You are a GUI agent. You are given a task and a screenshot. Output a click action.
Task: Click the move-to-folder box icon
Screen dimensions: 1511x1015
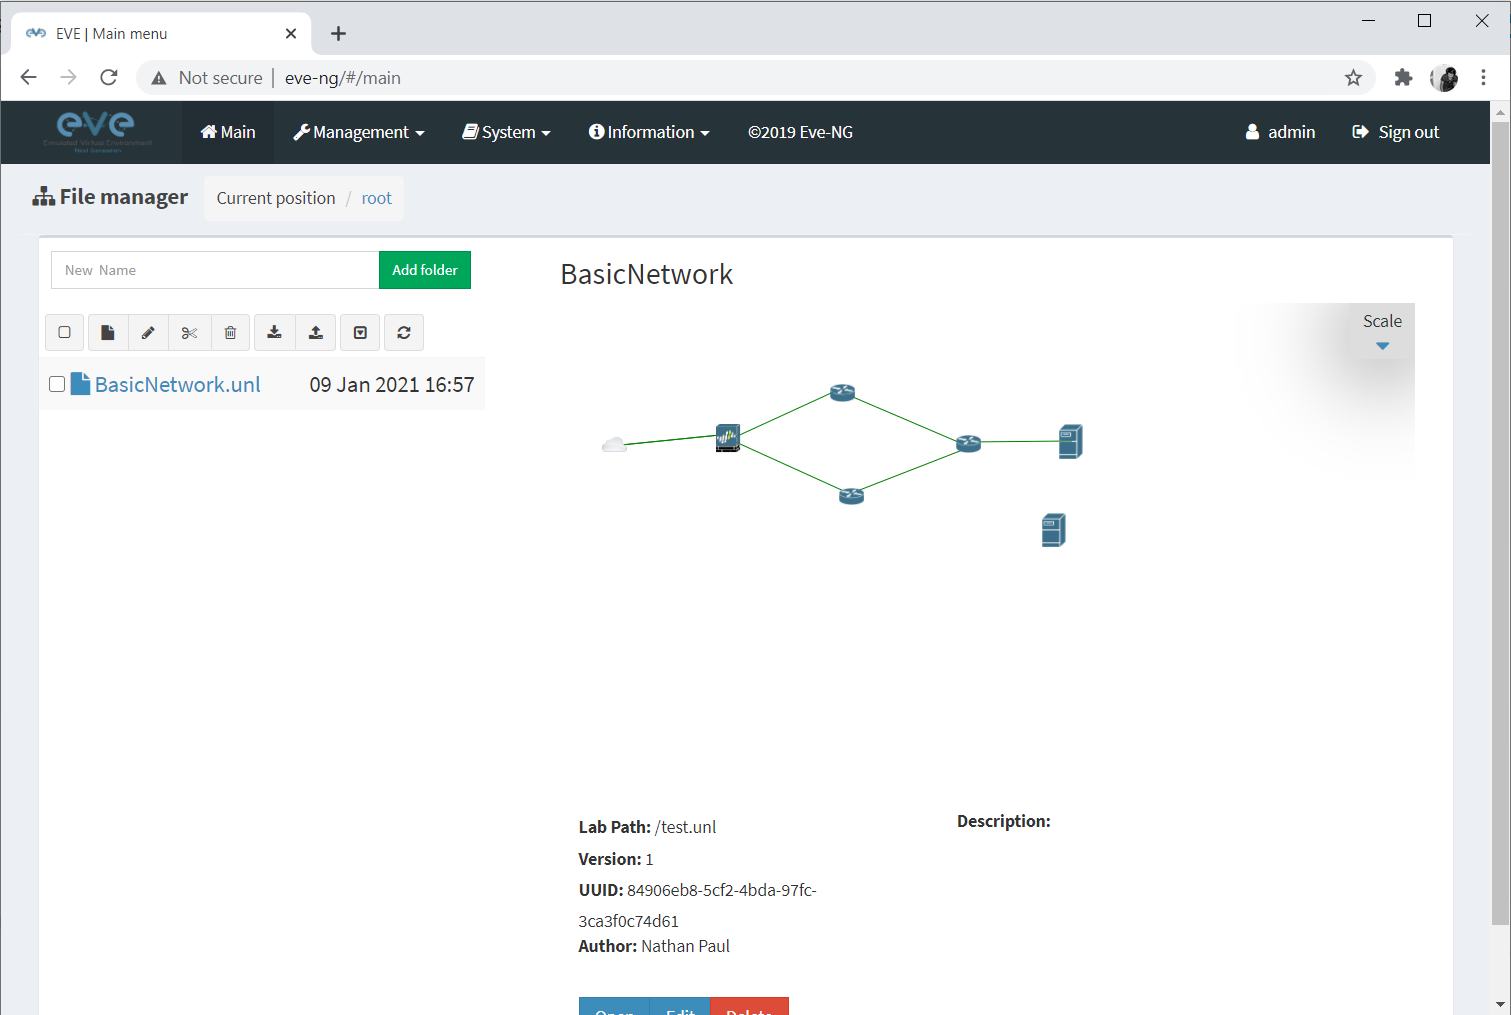pyautogui.click(x=359, y=332)
